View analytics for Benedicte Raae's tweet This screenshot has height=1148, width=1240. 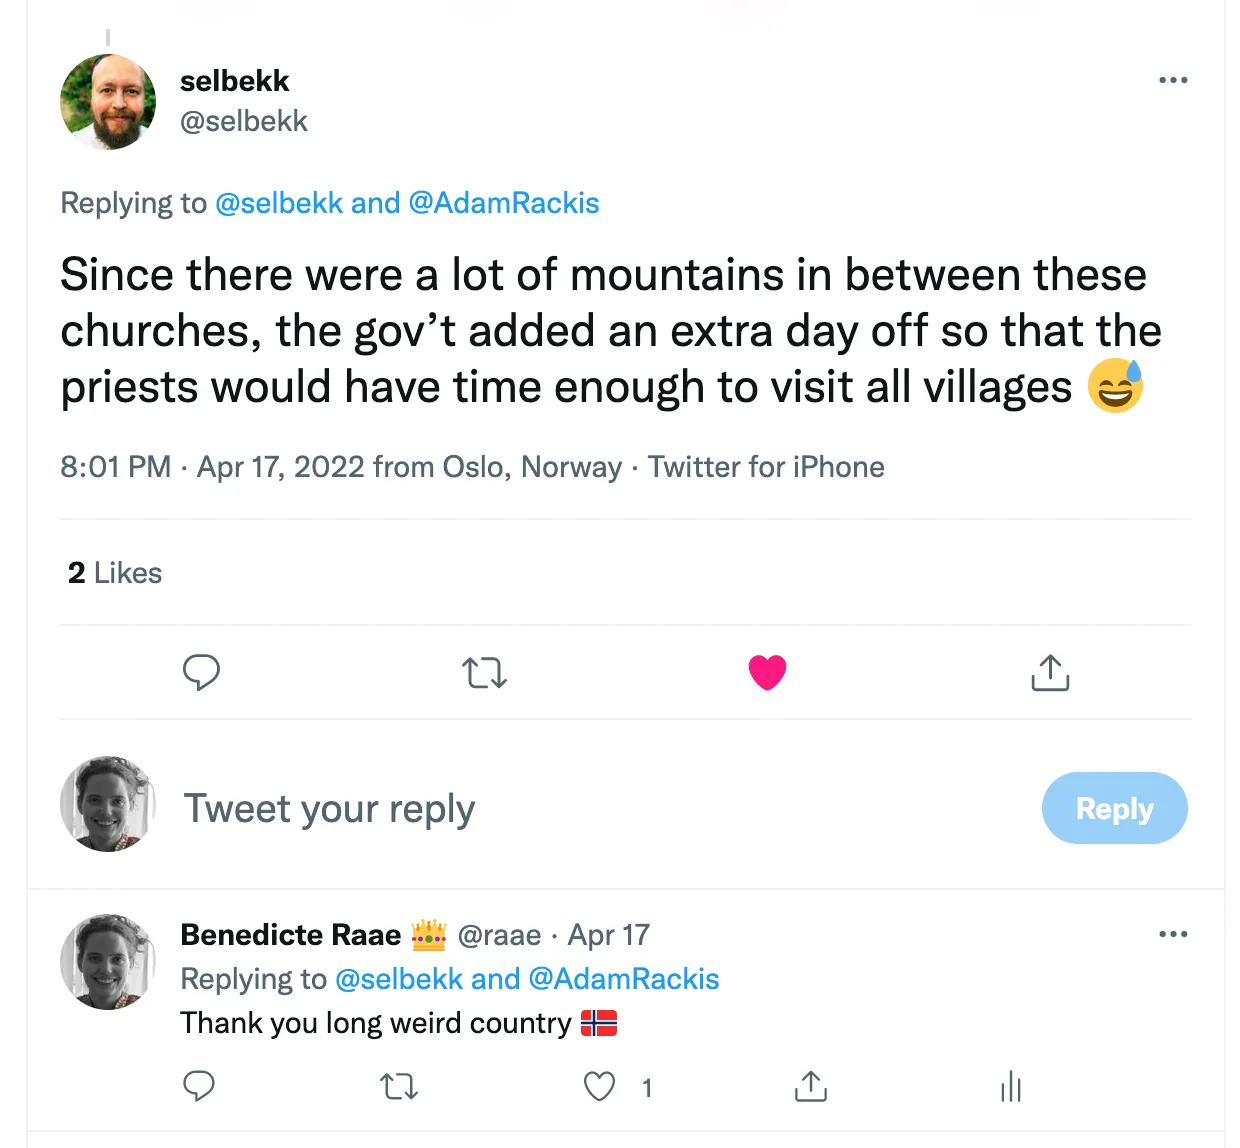(x=1011, y=1086)
